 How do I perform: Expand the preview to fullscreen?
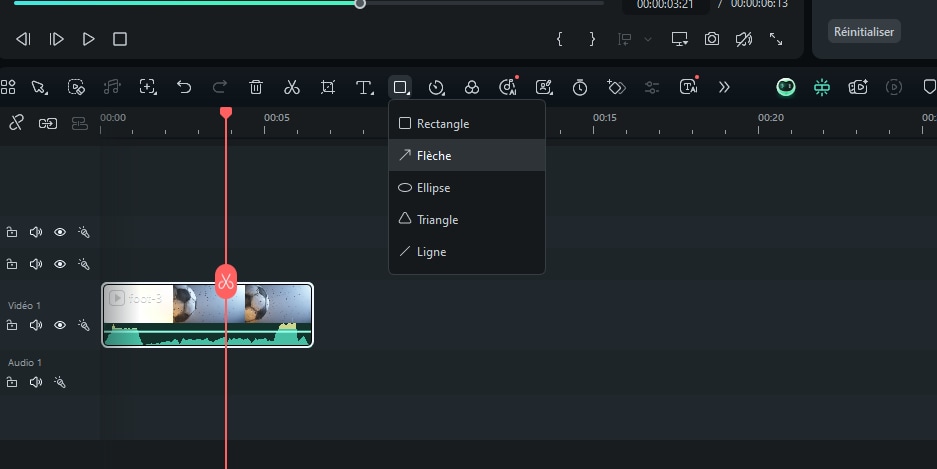(x=776, y=39)
